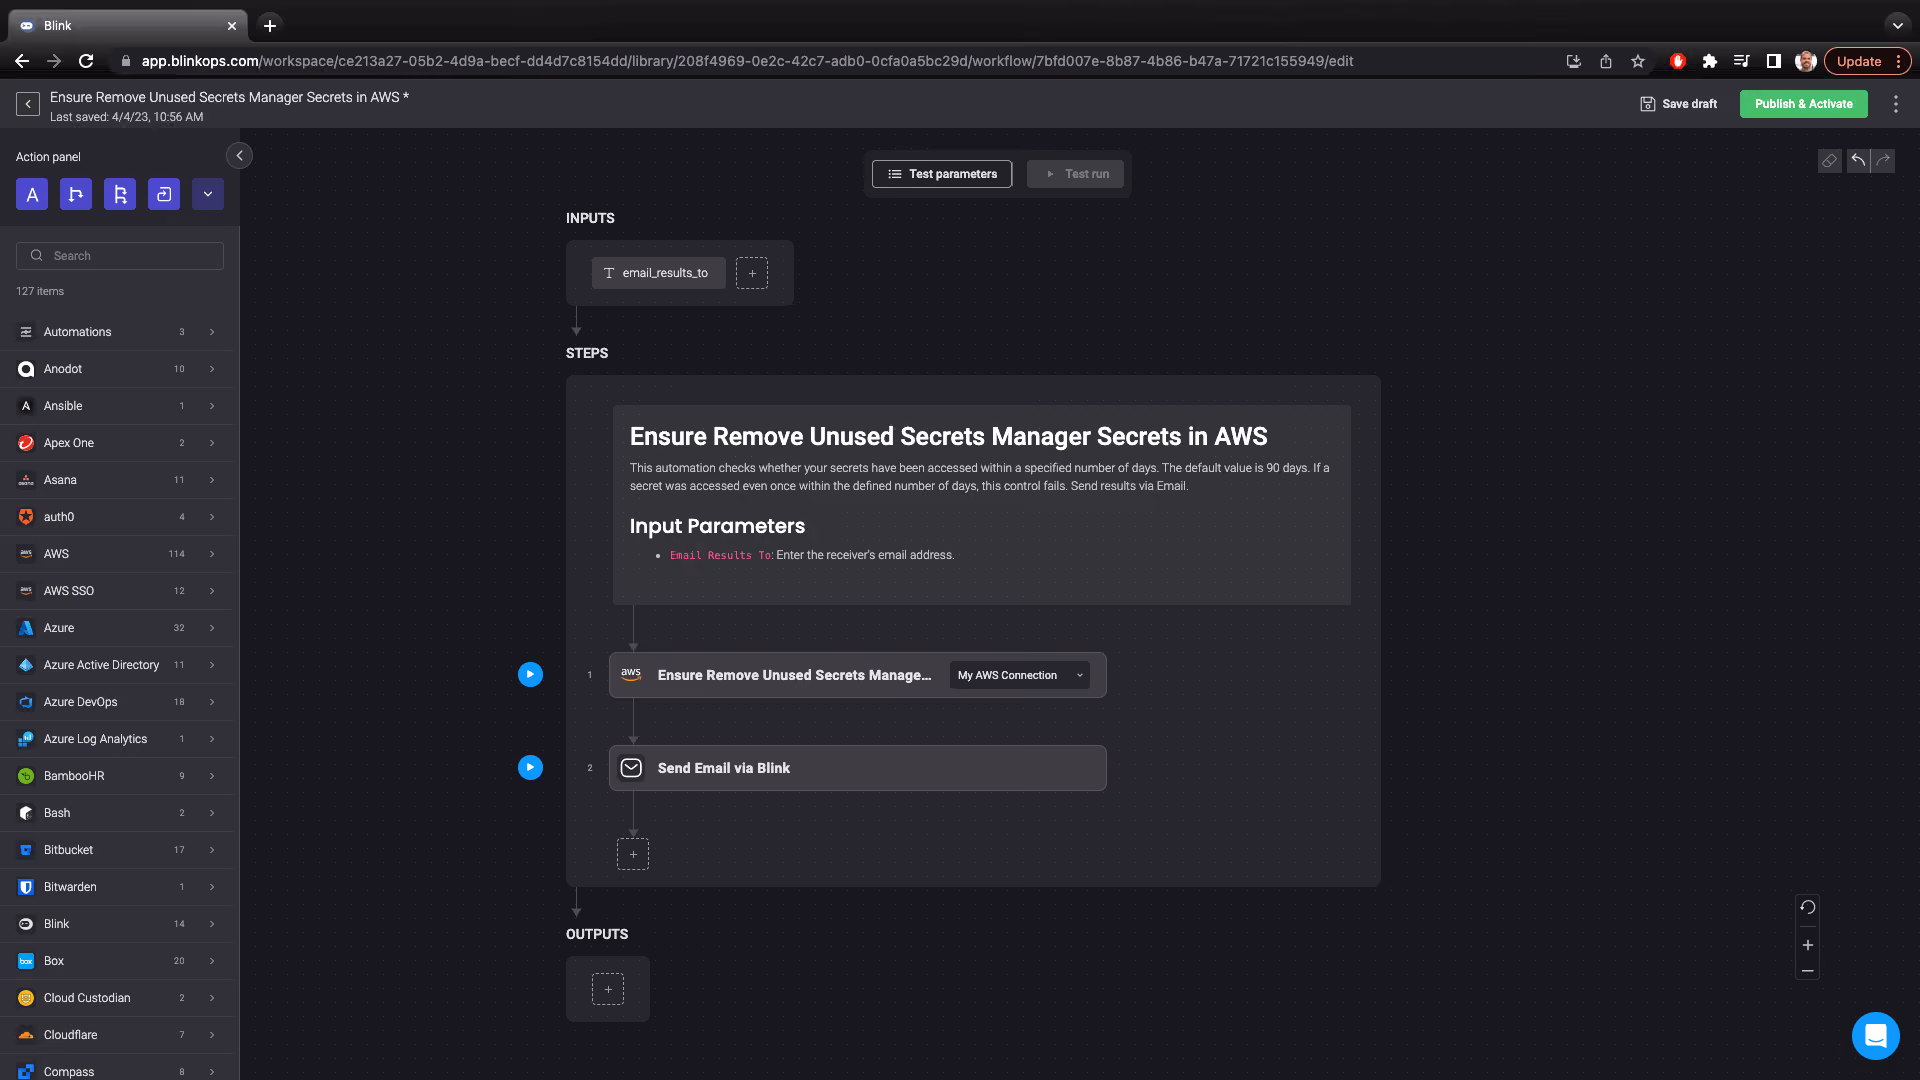Open Test parameters

(942, 174)
